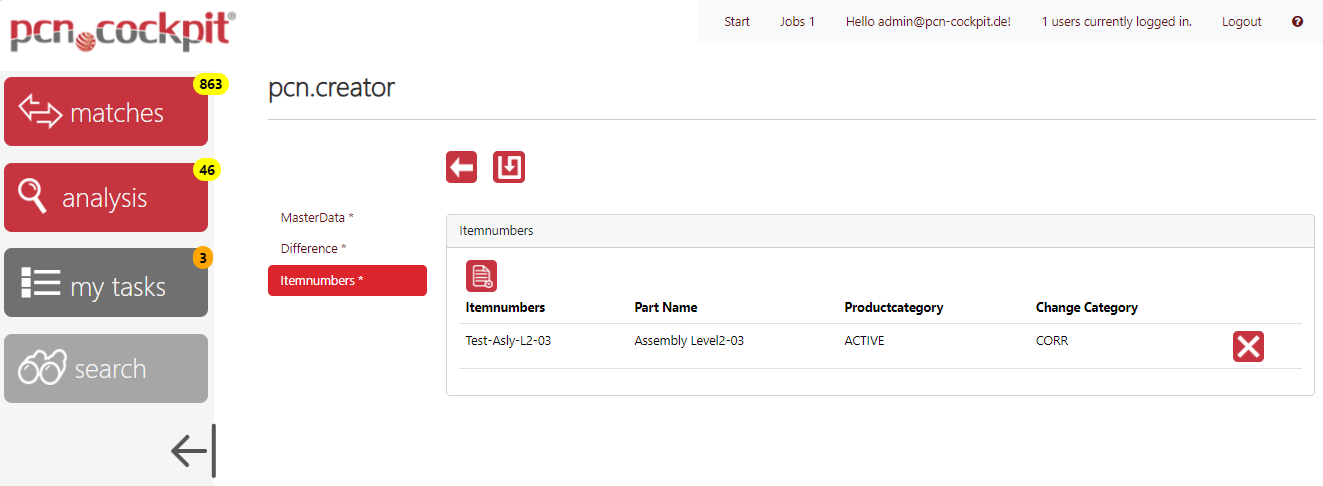The image size is (1323, 486).
Task: Open the matches section
Action: click(x=106, y=112)
